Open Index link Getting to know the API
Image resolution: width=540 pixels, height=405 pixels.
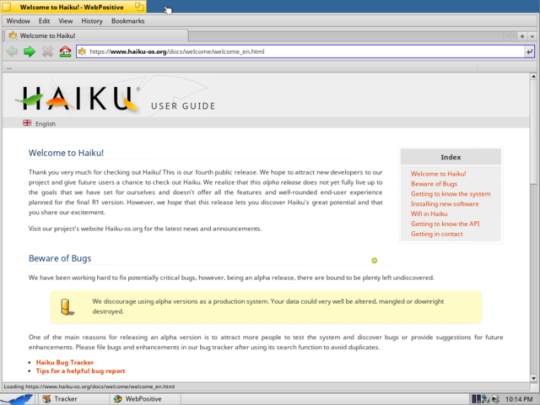(x=445, y=224)
